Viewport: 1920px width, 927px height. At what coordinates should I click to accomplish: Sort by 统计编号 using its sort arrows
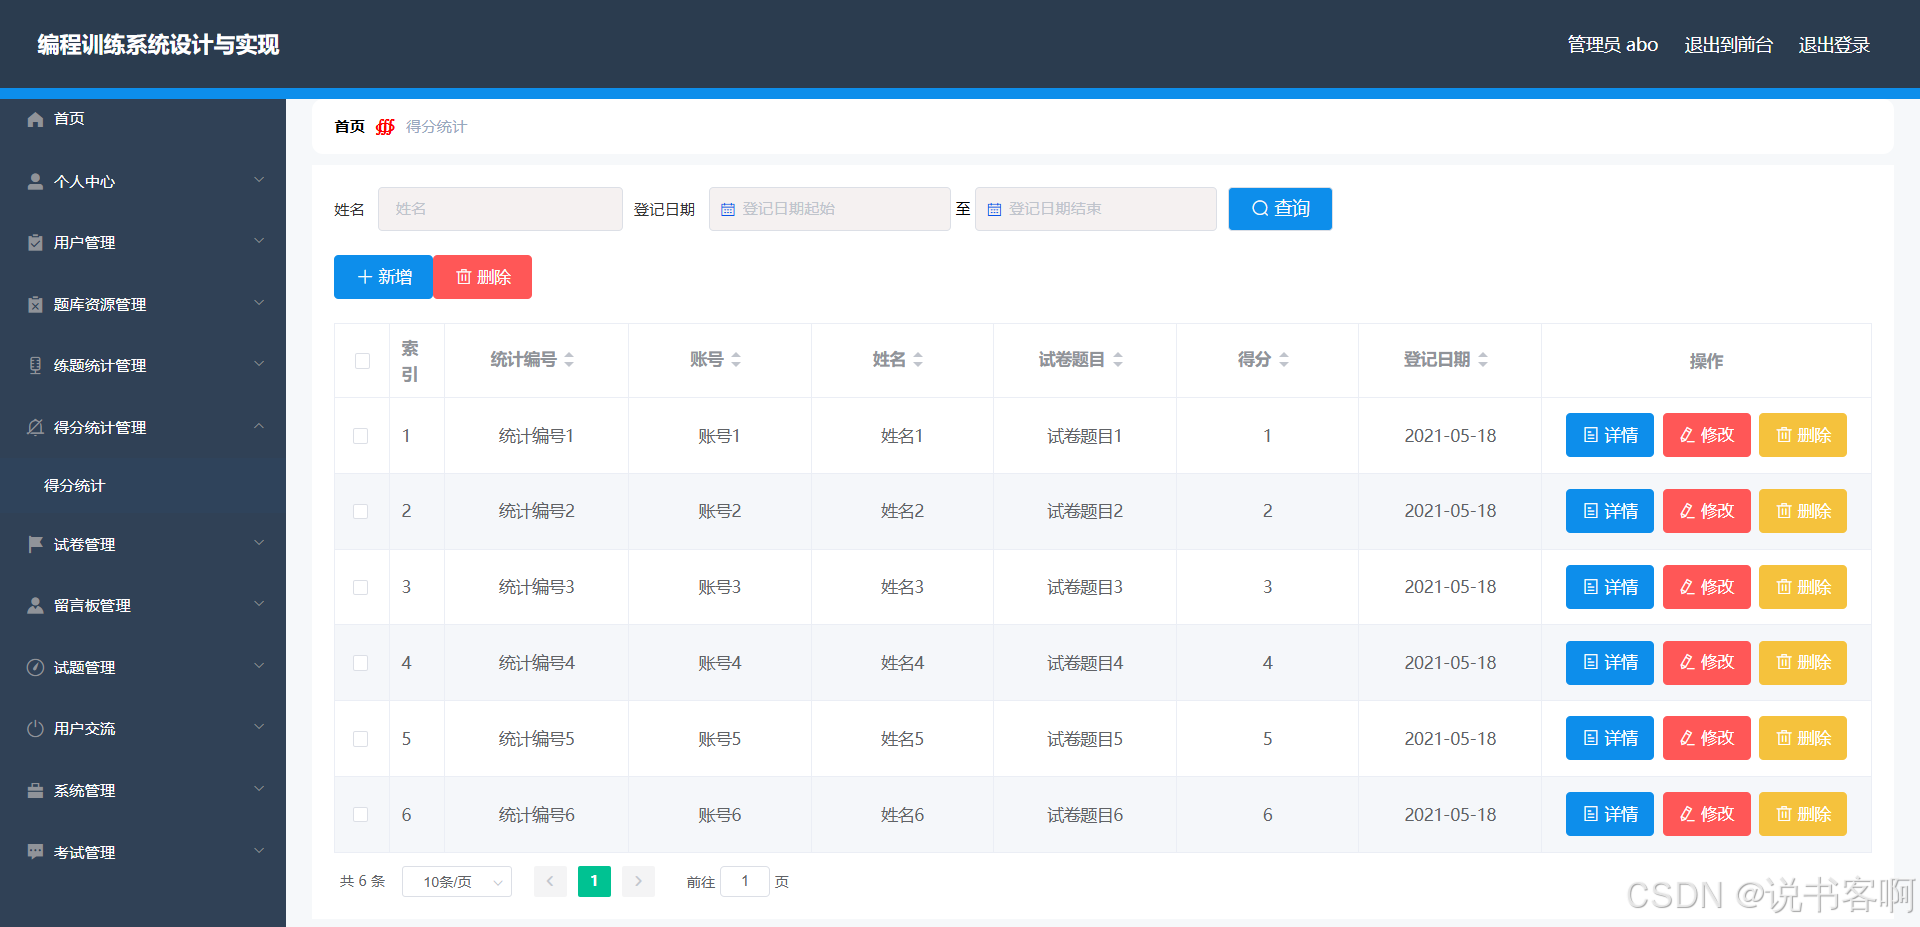[569, 360]
